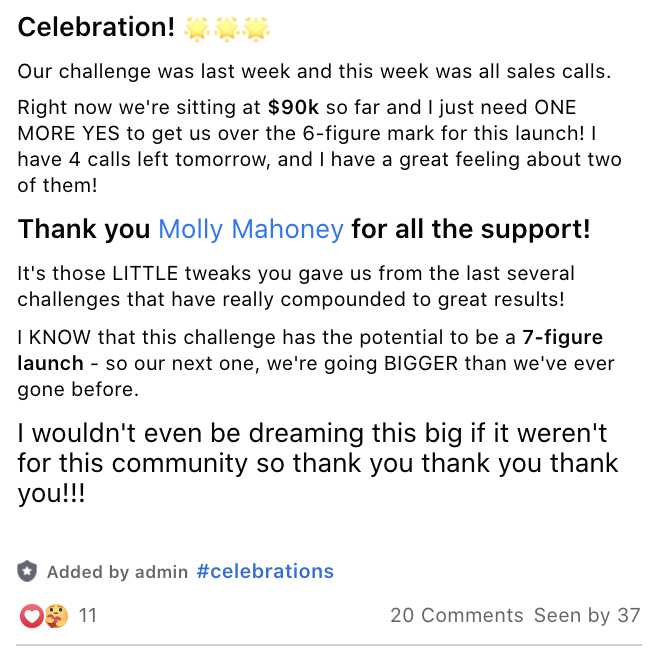Click the care hug reaction emoji
Viewport: 652px width, 654px height.
56,616
